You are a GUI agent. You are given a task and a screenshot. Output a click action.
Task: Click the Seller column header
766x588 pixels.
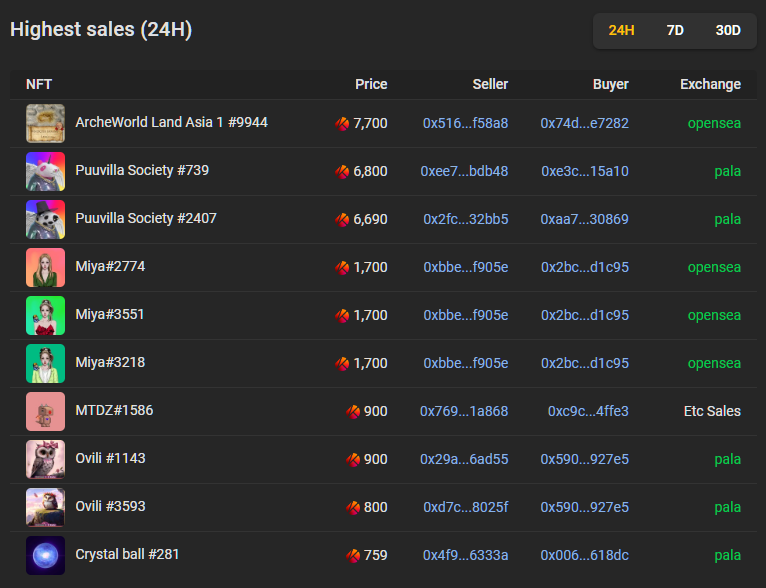click(490, 84)
